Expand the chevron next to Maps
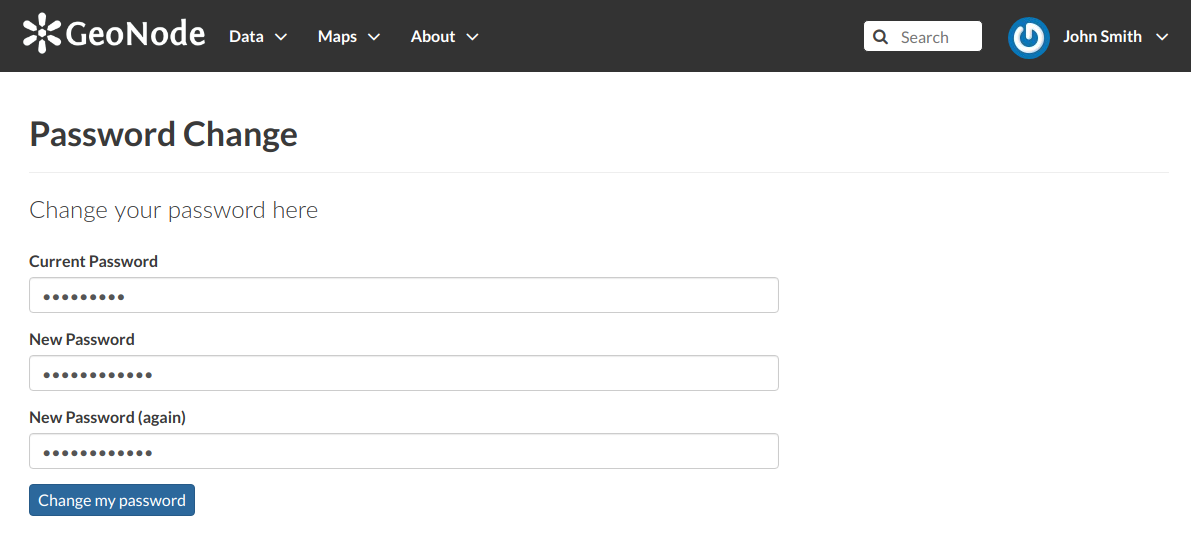1191x543 pixels. (374, 37)
